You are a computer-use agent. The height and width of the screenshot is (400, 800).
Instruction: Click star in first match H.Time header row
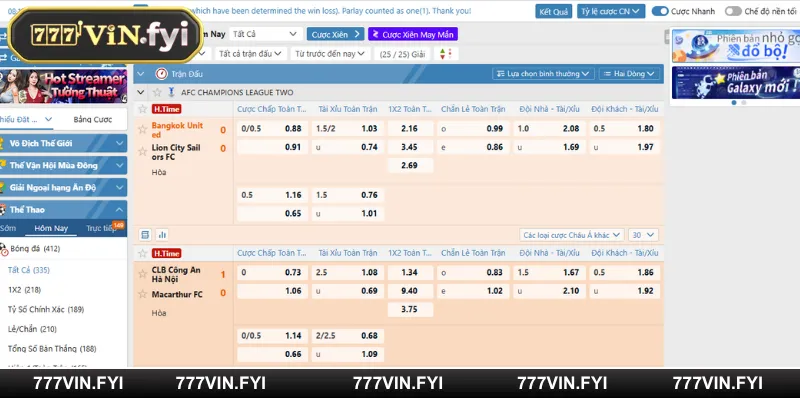[142, 109]
